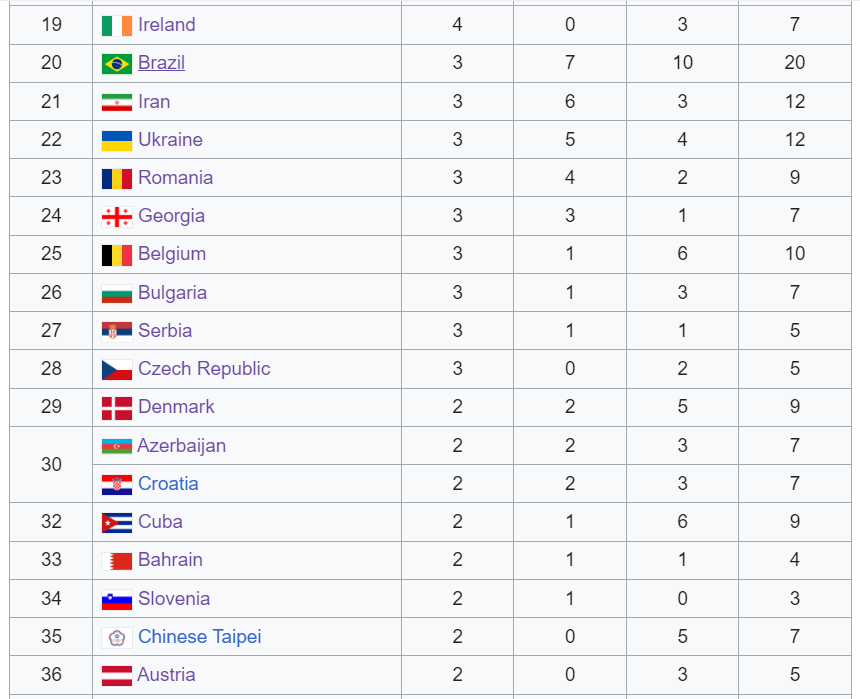Open the Iran country link
Screen dimensions: 860x699
(154, 102)
